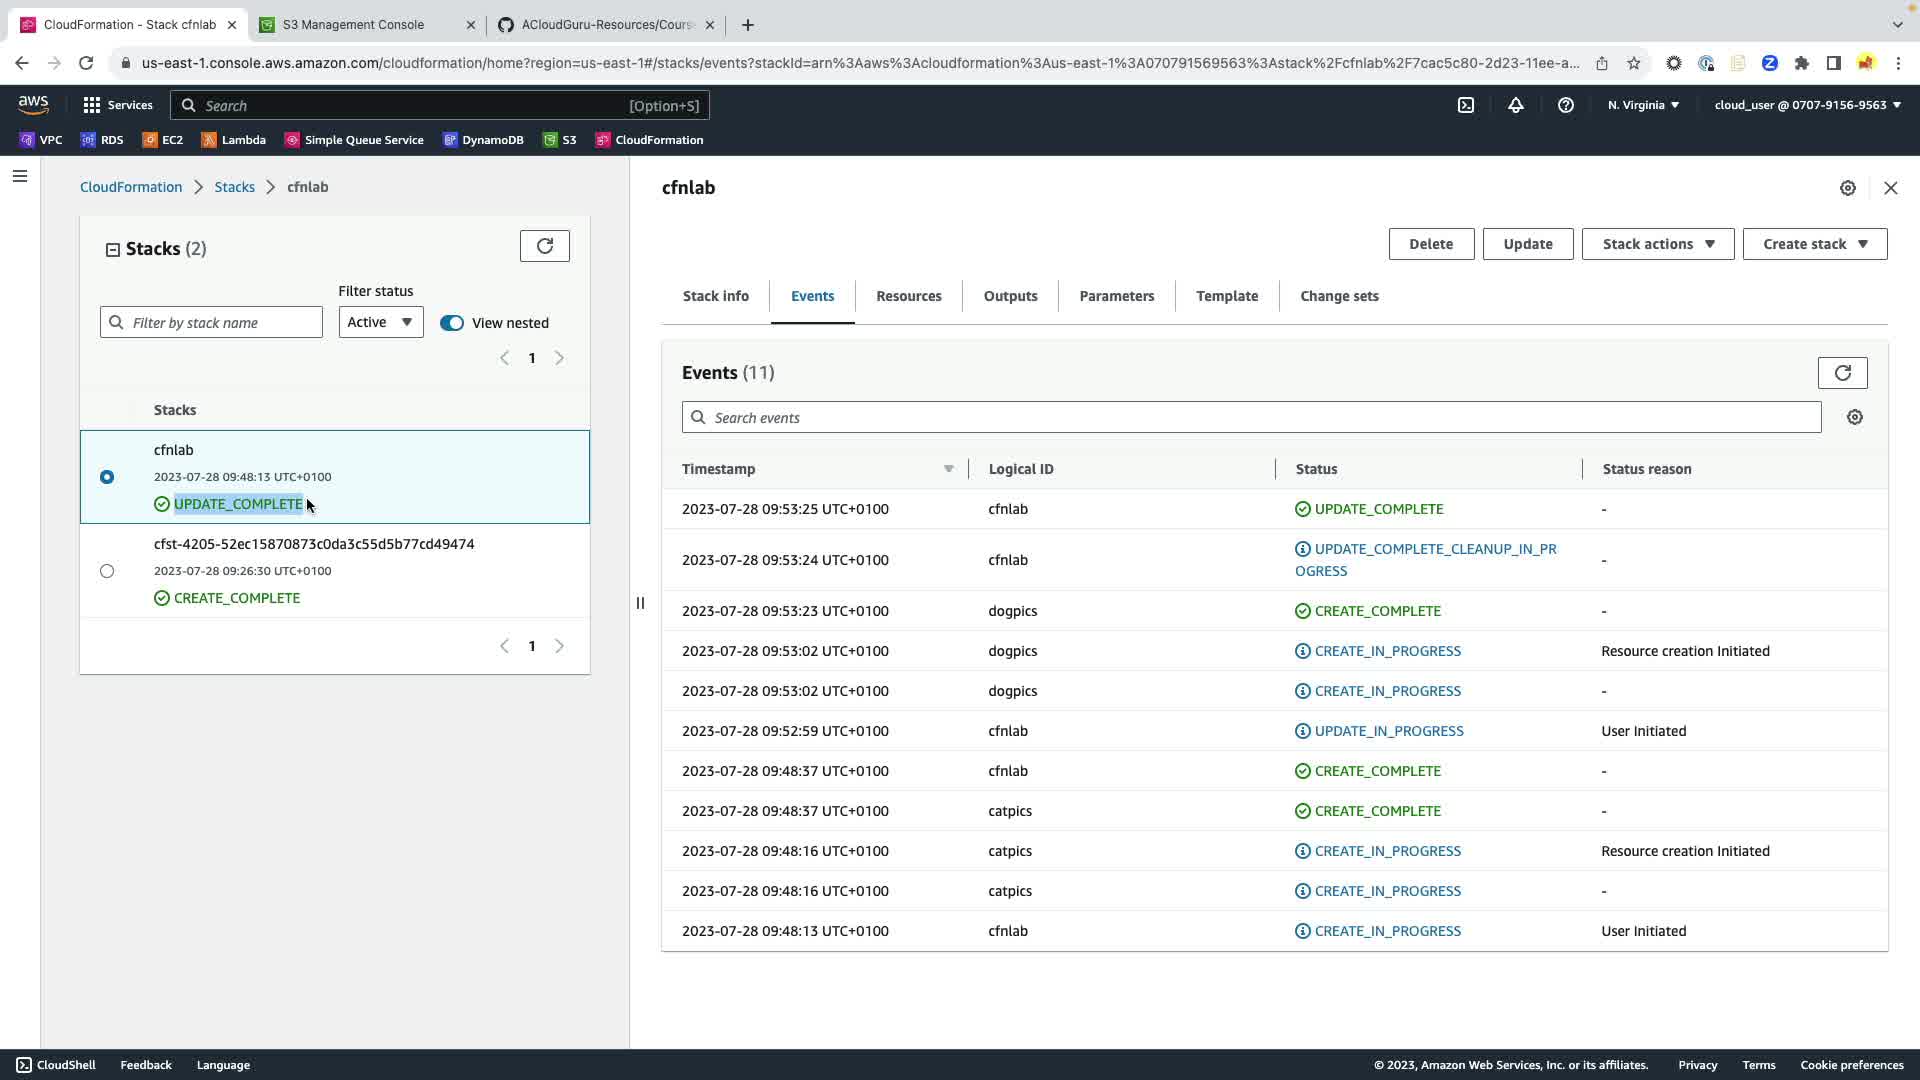The width and height of the screenshot is (1920, 1080).
Task: Refresh the Events table
Action: point(1841,373)
